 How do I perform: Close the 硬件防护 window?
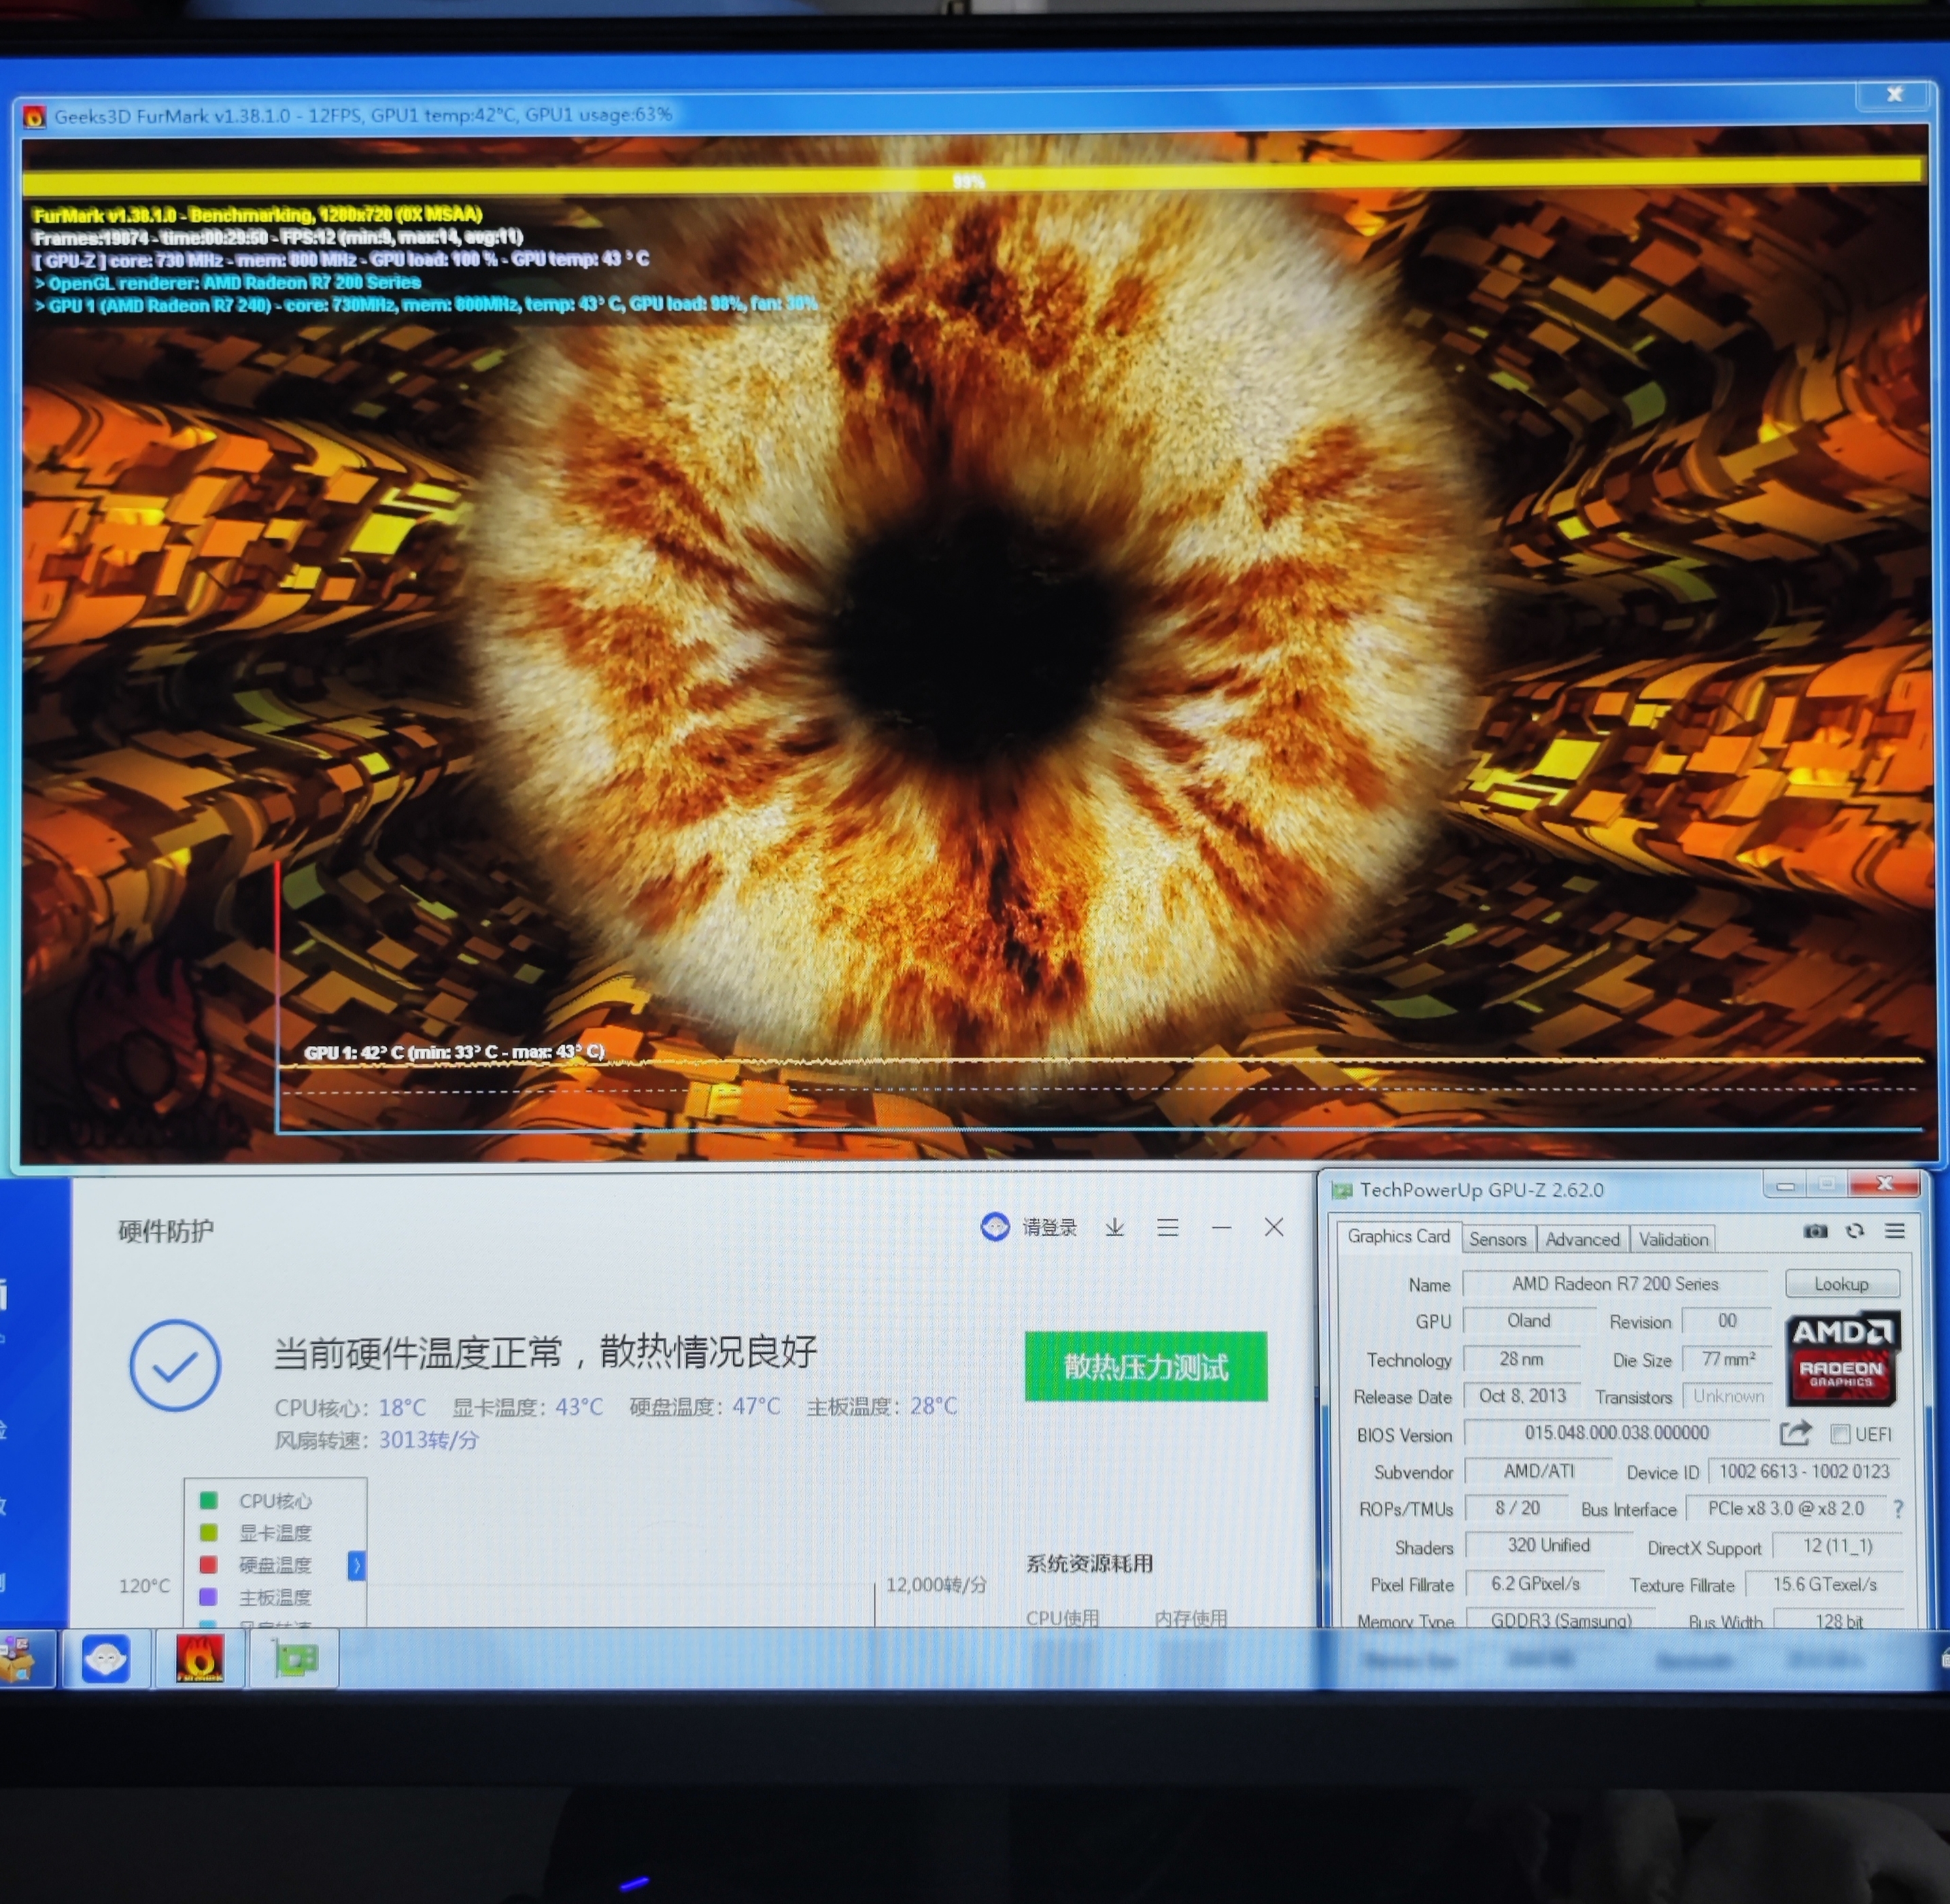click(1274, 1227)
